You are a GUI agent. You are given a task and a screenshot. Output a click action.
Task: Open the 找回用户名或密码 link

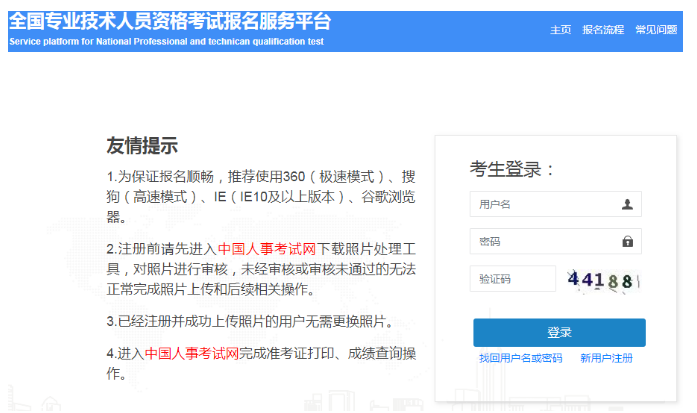[x=520, y=358]
